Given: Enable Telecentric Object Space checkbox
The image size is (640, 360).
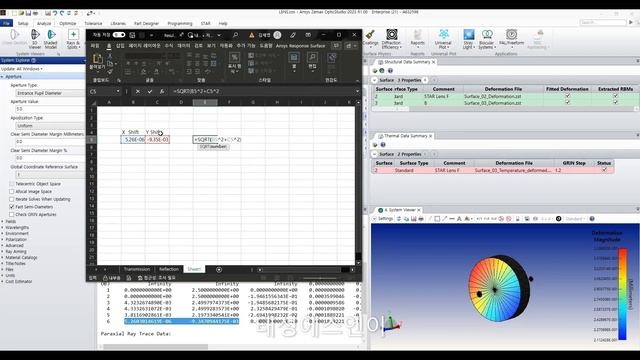Looking at the screenshot, I should click(x=12, y=184).
